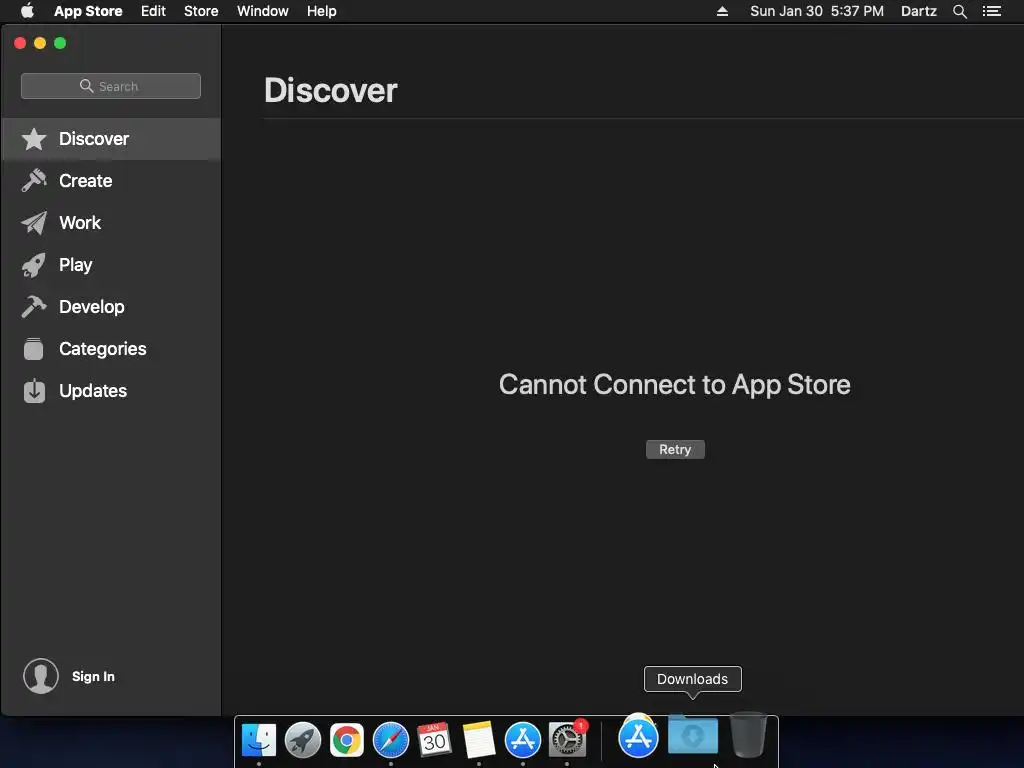Open the Trash in the Dock
The width and height of the screenshot is (1024, 768).
click(x=748, y=735)
